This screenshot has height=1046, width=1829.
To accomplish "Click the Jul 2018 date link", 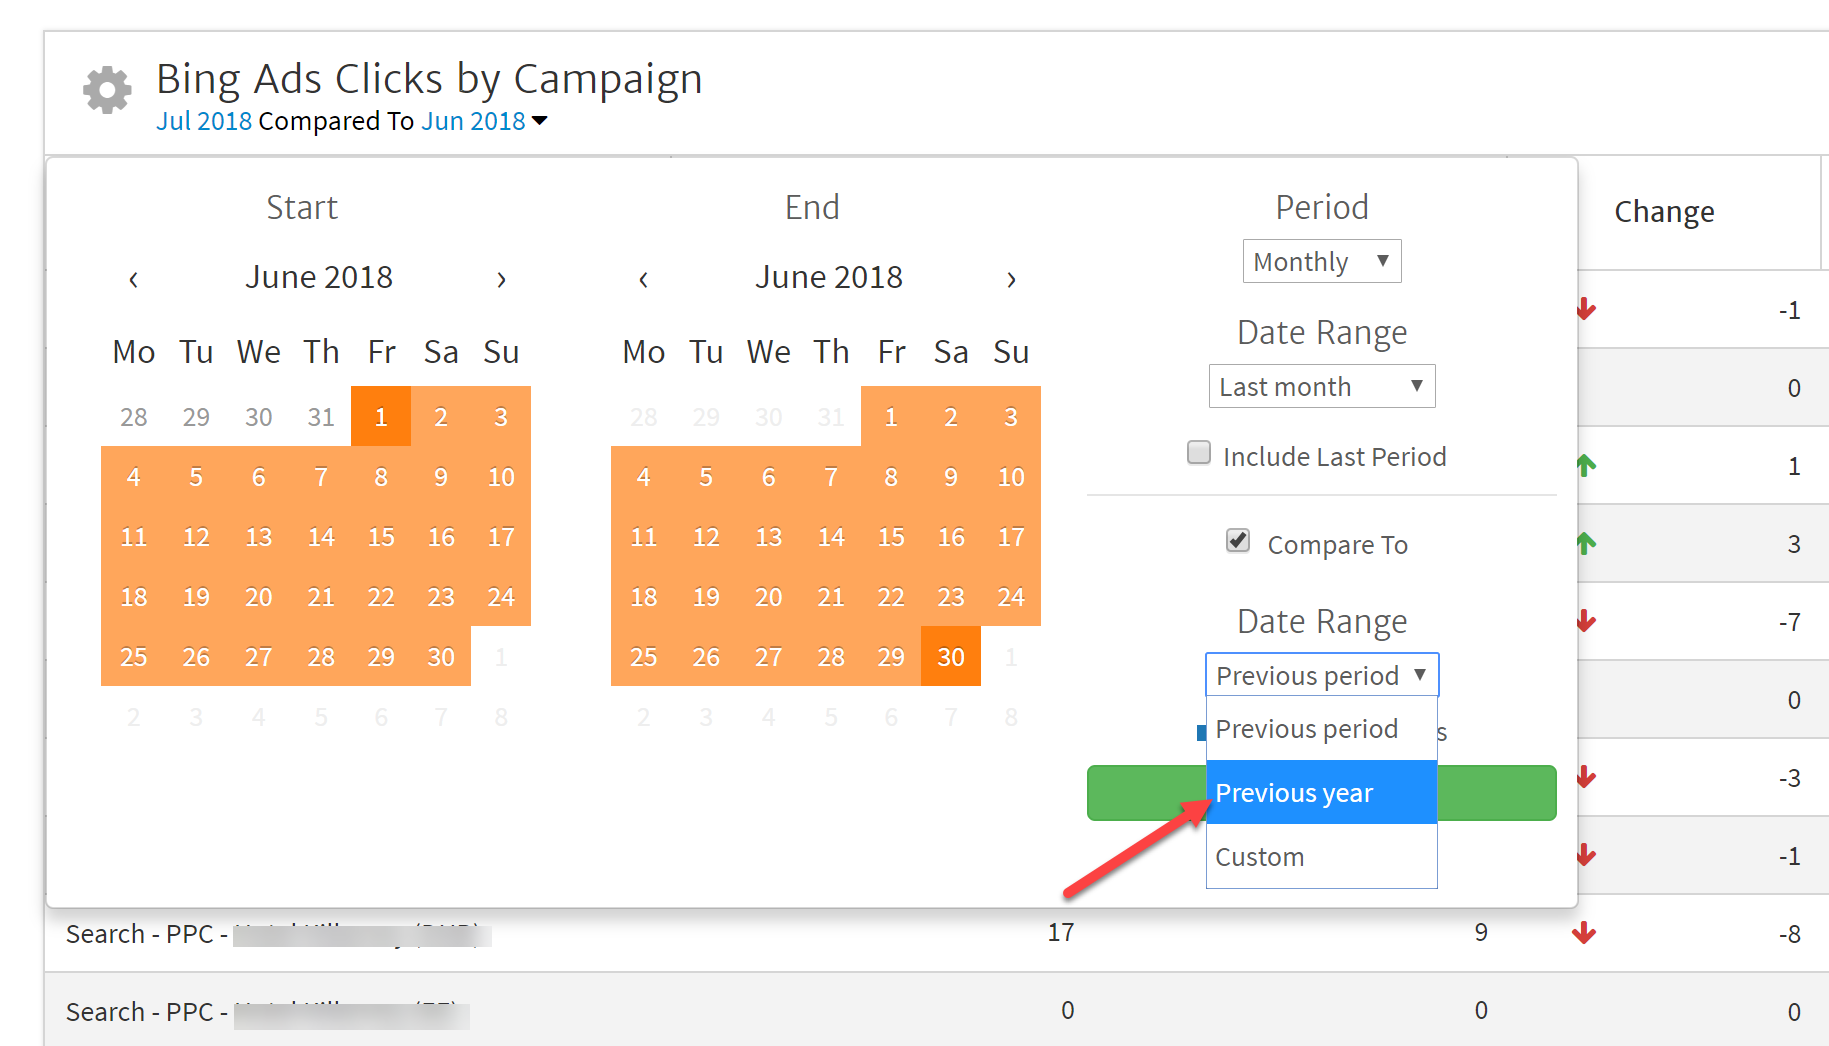I will point(204,121).
